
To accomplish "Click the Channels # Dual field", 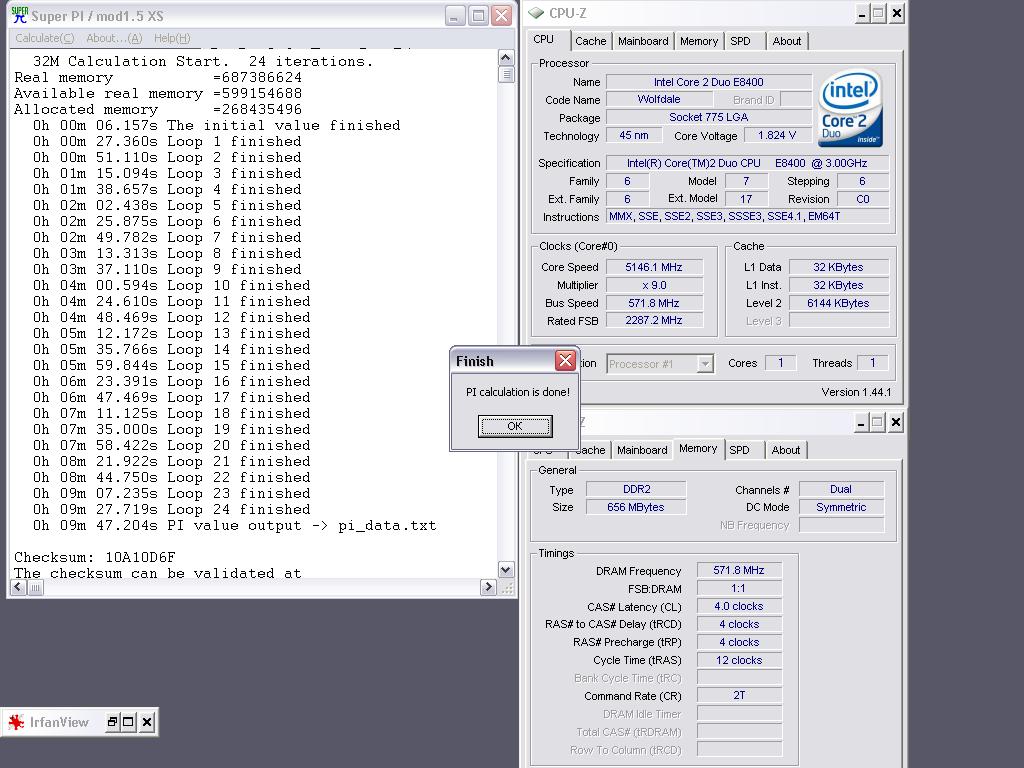I will [841, 489].
